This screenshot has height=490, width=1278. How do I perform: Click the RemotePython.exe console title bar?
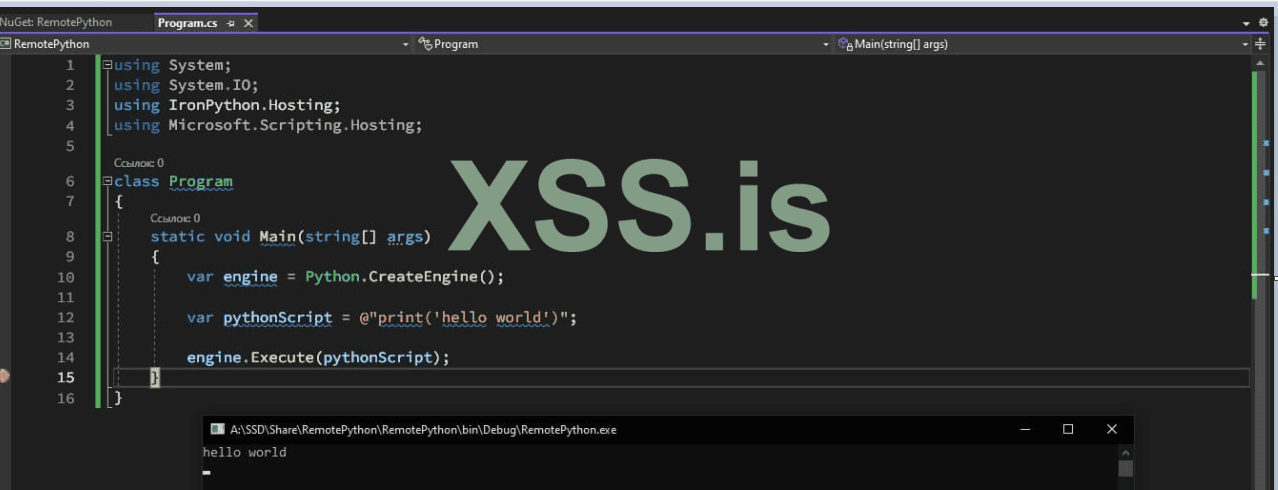pyautogui.click(x=668, y=429)
